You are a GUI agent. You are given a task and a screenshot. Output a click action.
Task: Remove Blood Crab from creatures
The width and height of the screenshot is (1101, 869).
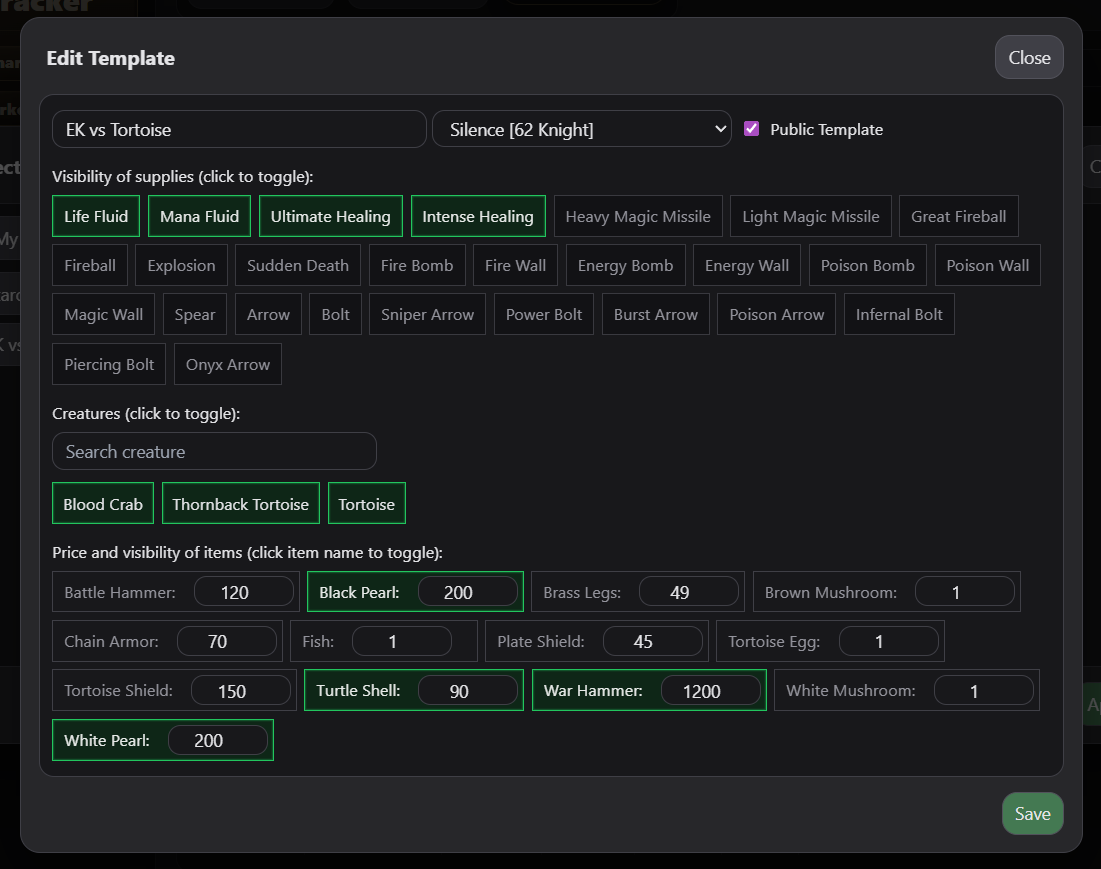pos(103,504)
